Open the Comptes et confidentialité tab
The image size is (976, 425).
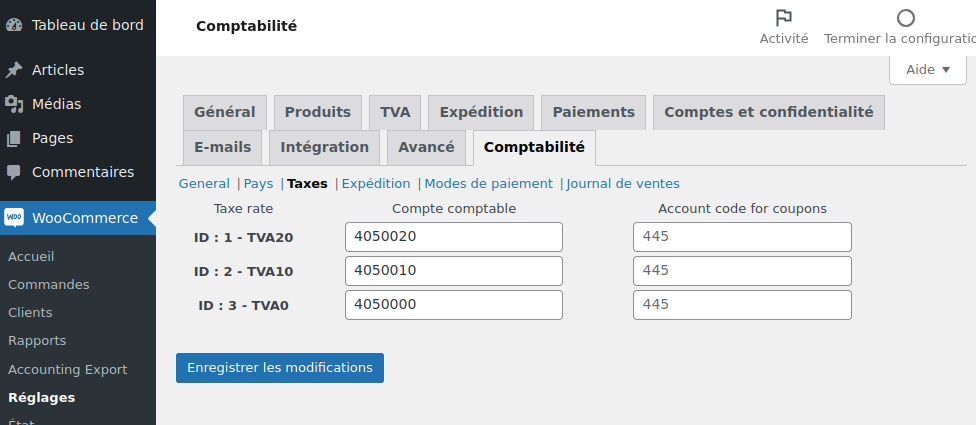(768, 113)
